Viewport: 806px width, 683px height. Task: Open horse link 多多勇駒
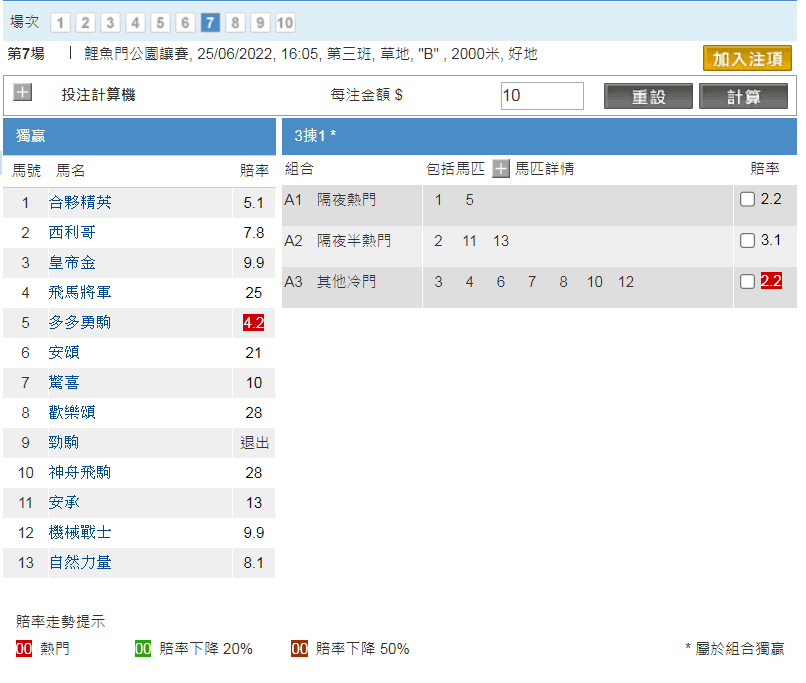(81, 323)
